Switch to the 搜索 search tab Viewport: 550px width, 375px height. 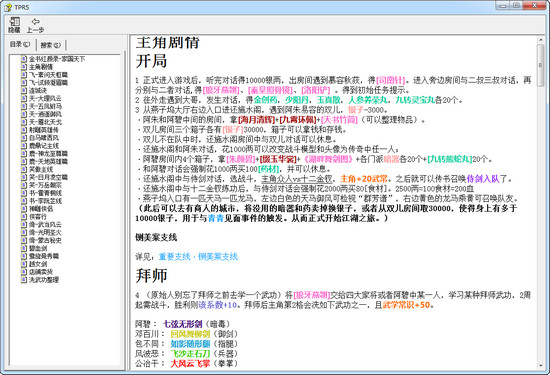coord(51,45)
